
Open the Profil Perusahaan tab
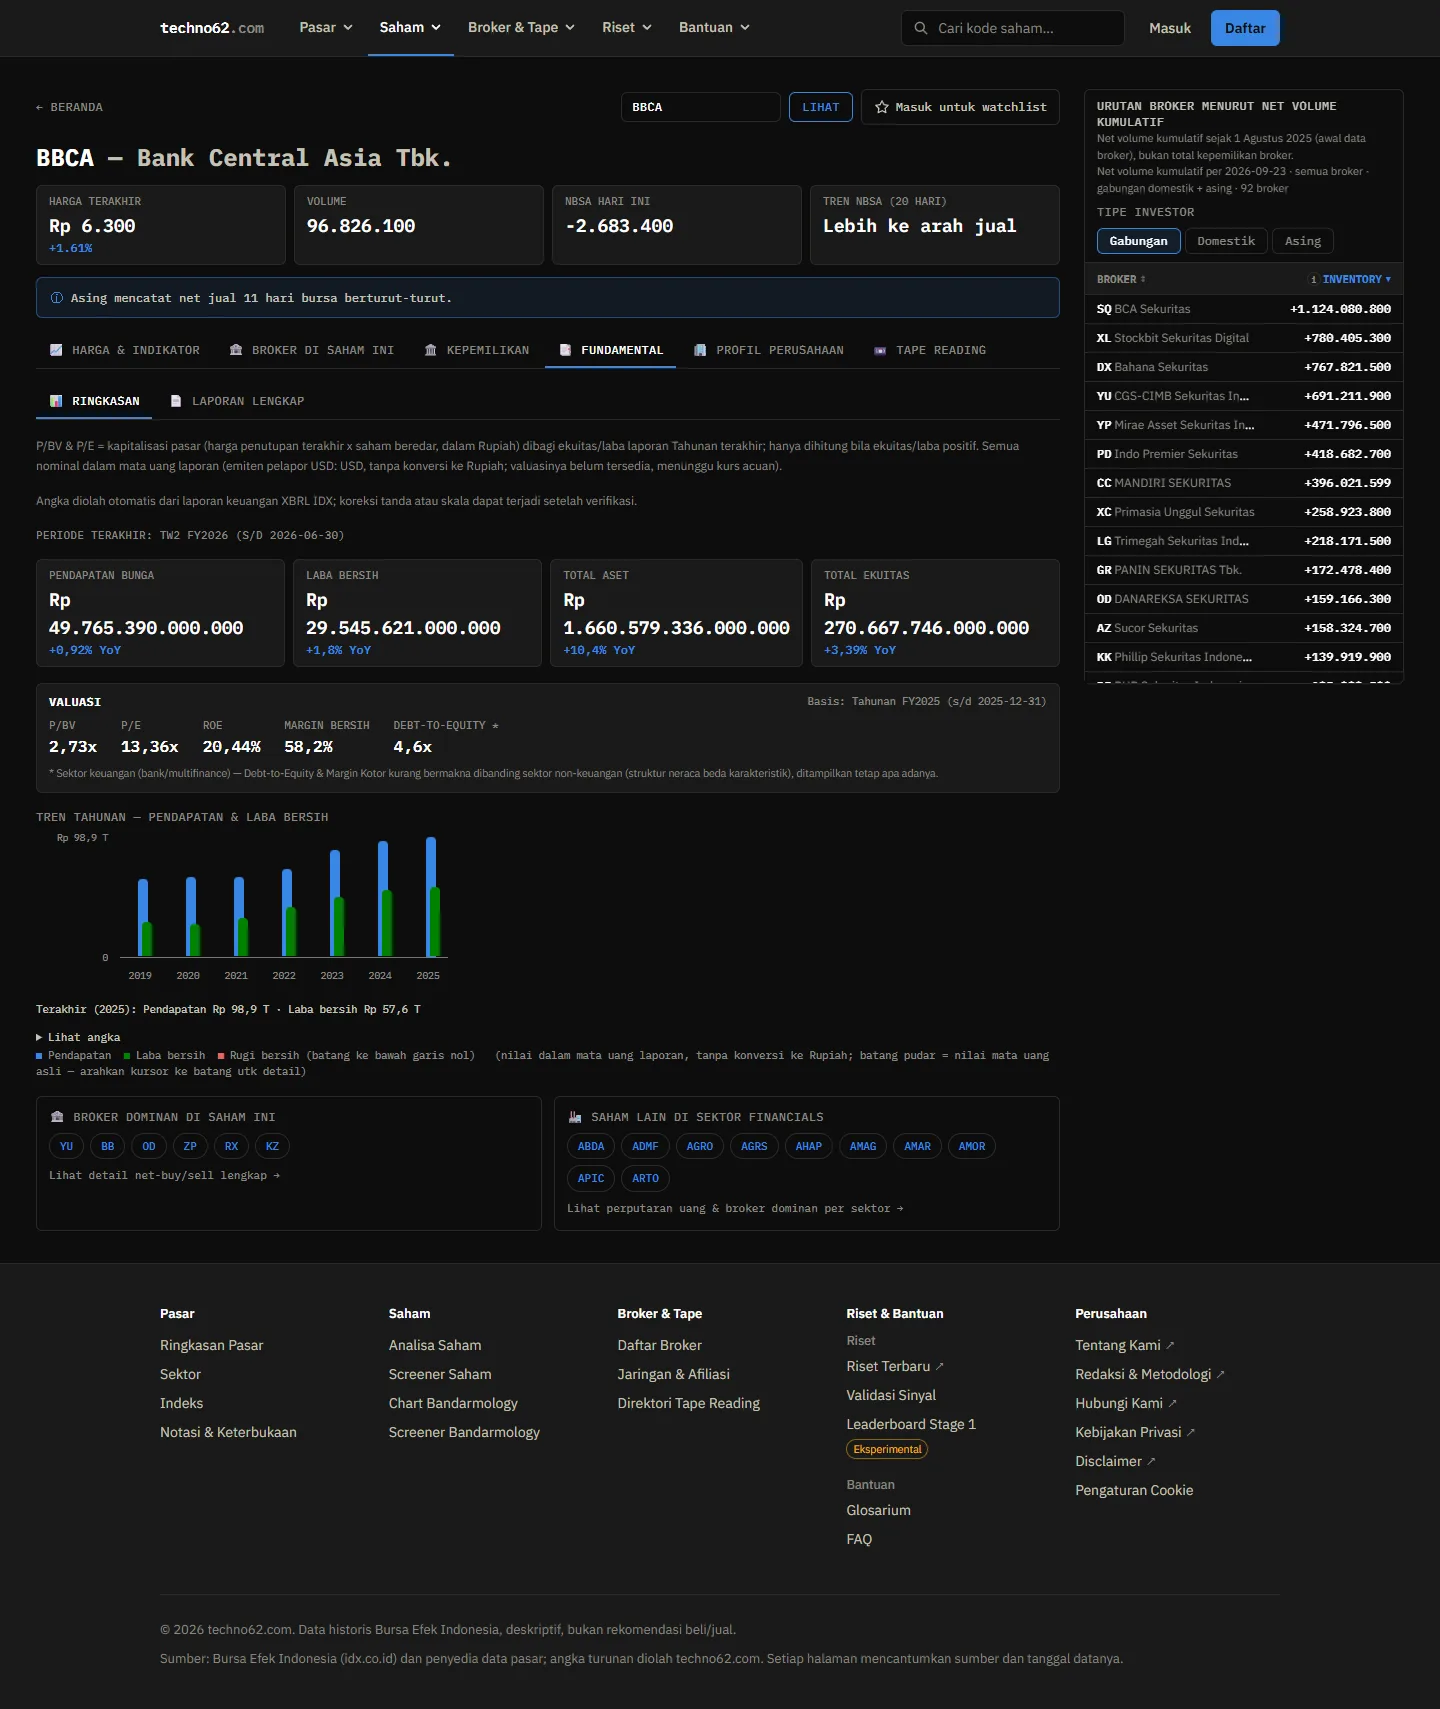point(768,350)
